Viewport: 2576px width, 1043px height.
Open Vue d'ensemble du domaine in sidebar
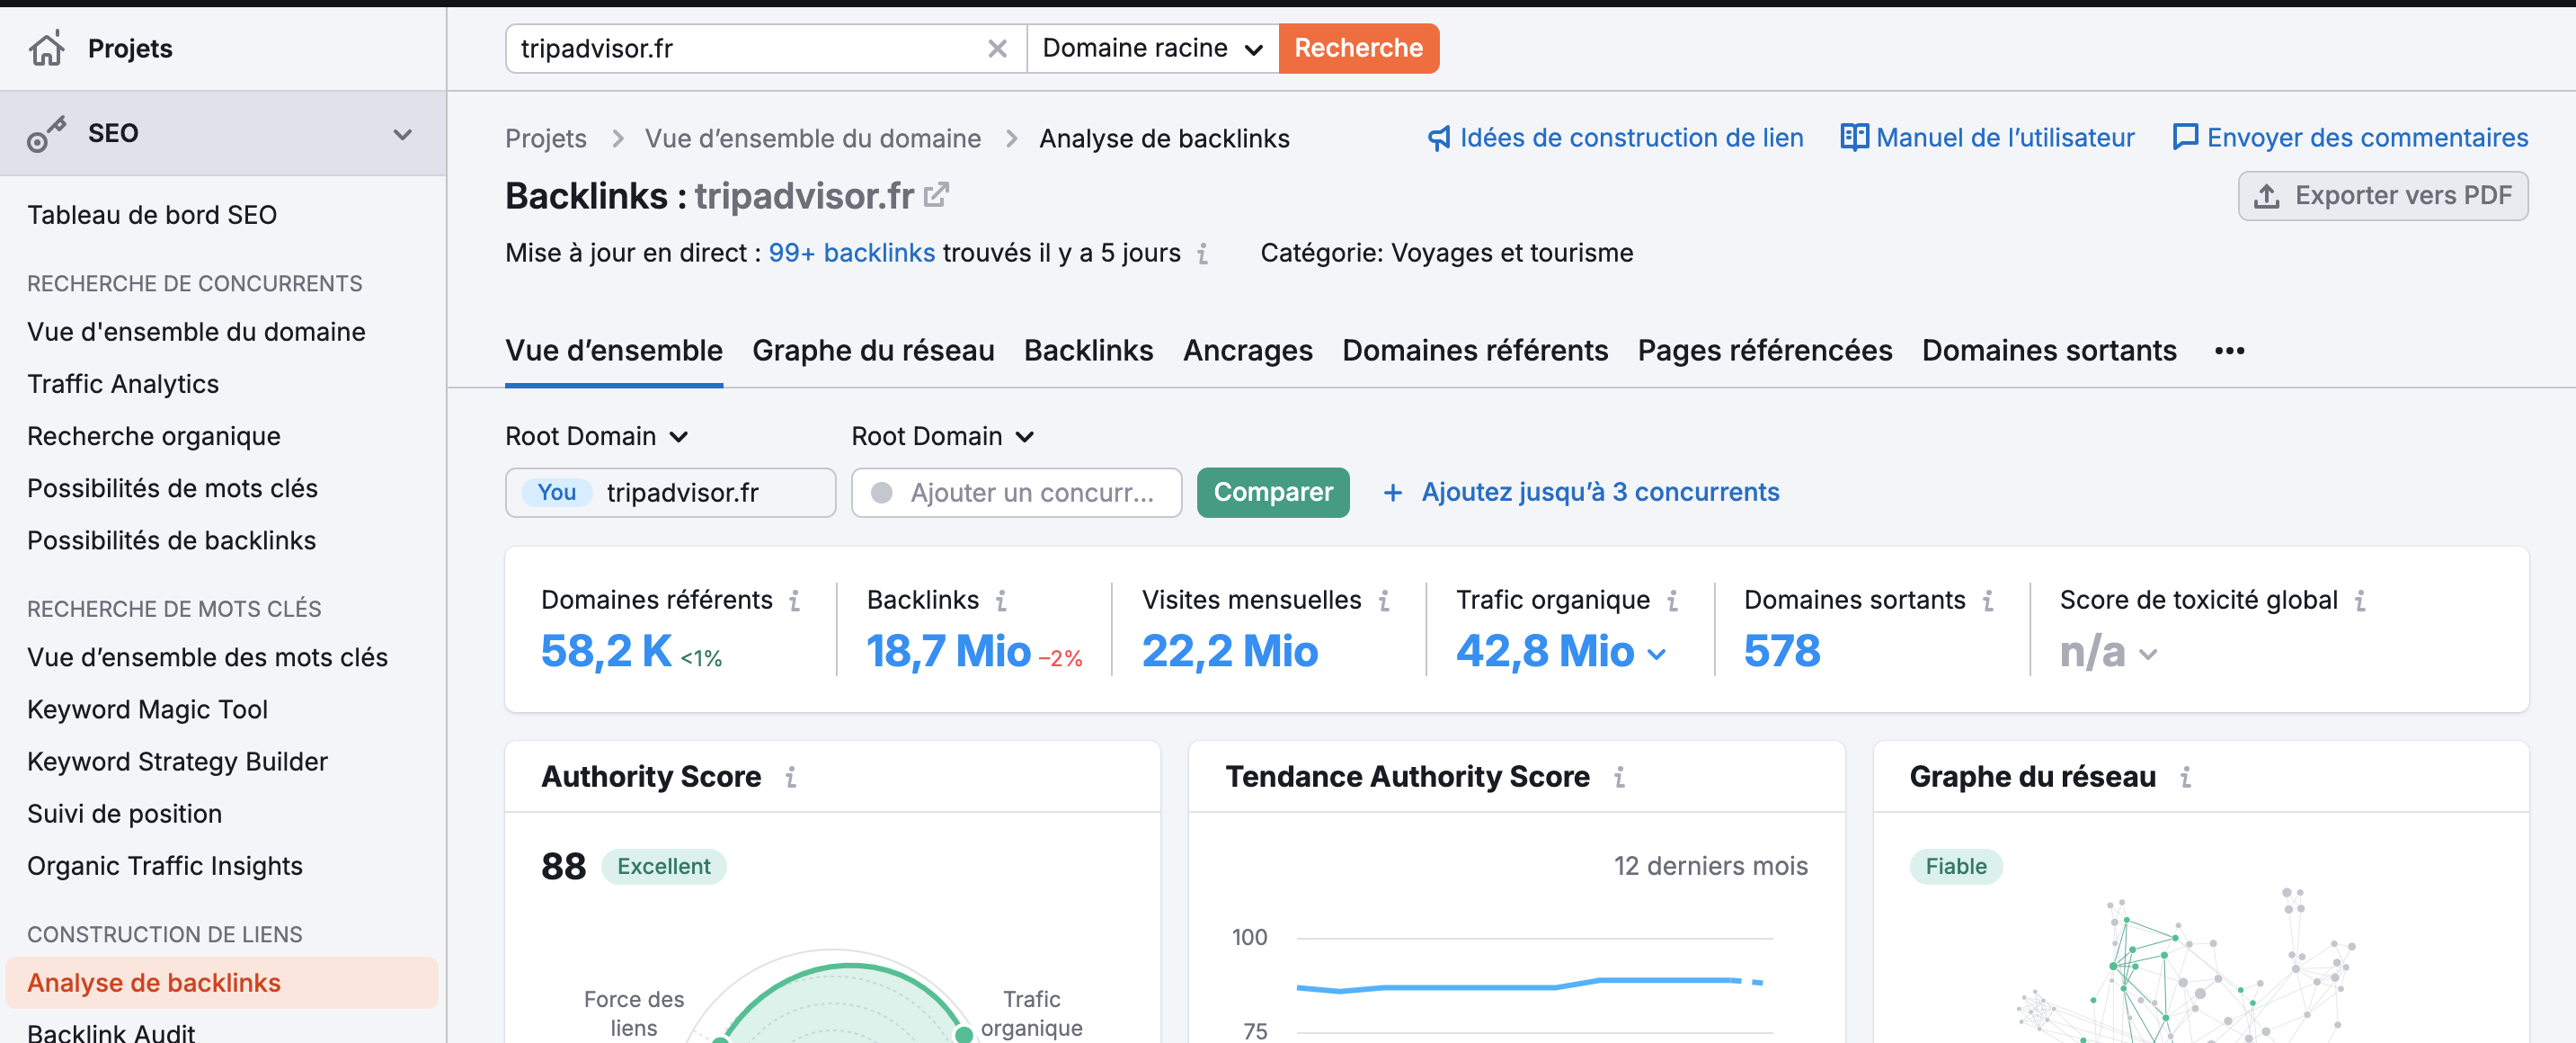pos(196,332)
